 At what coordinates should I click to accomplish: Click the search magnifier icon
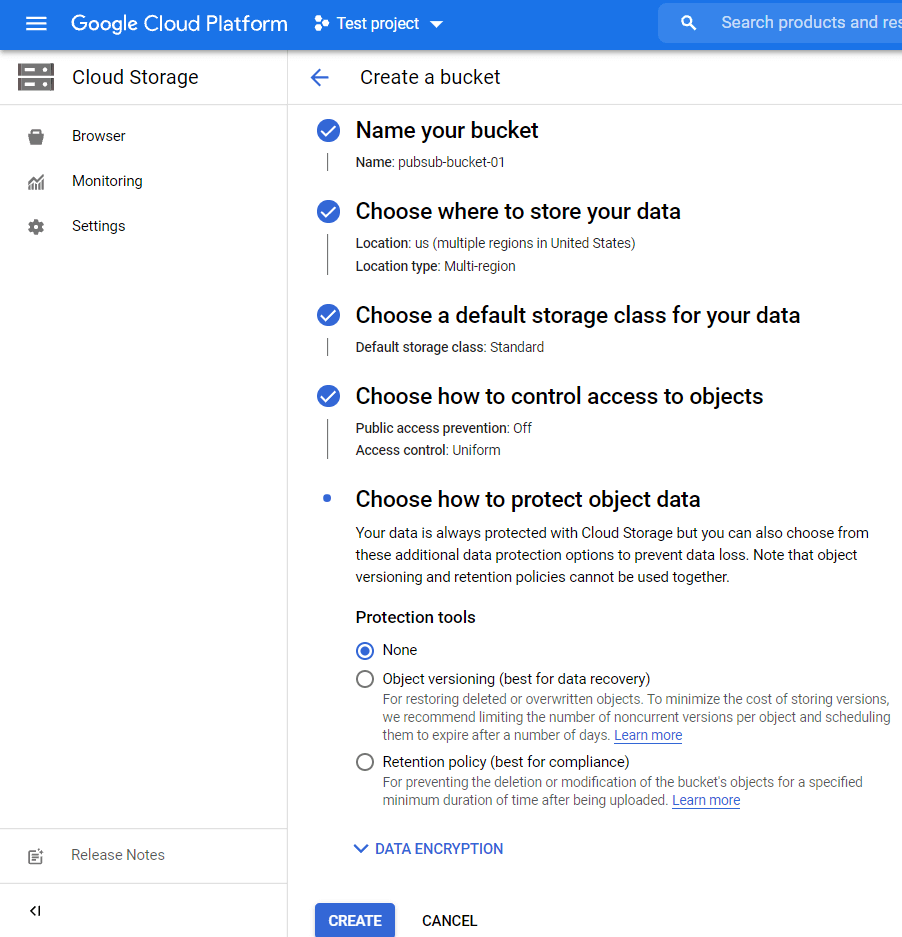(688, 22)
